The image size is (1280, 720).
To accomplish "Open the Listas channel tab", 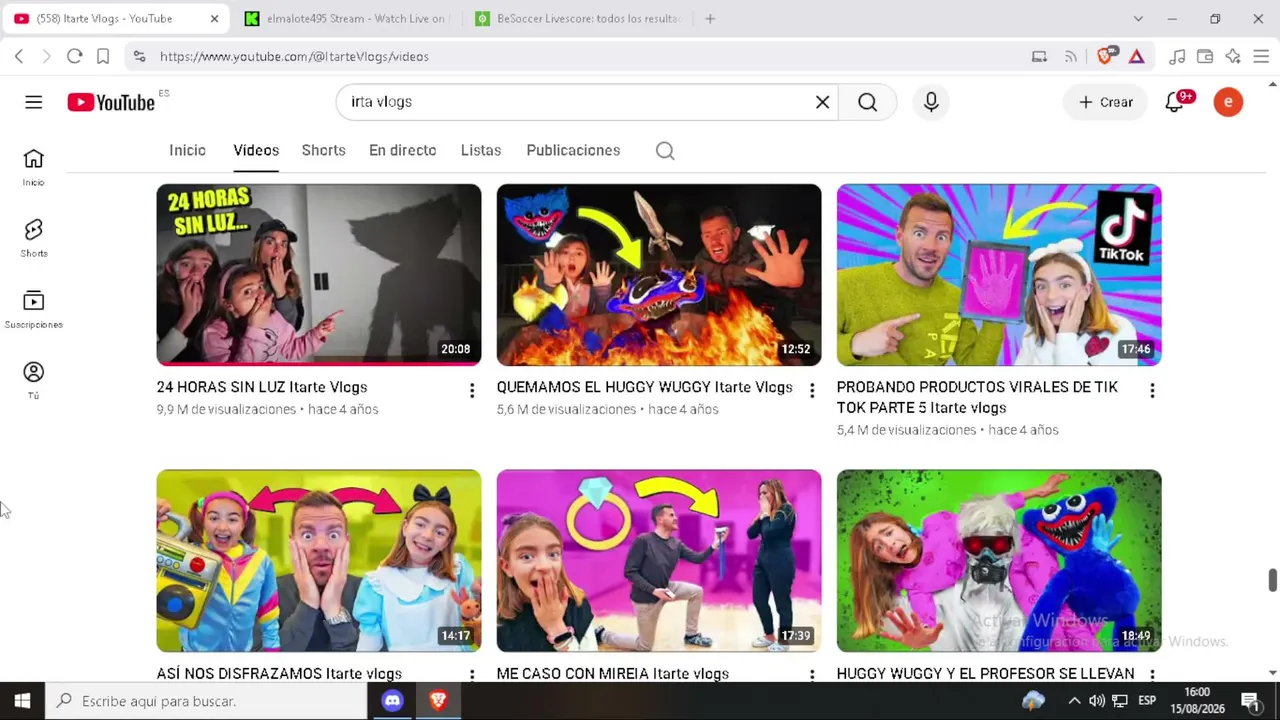I will 481,150.
